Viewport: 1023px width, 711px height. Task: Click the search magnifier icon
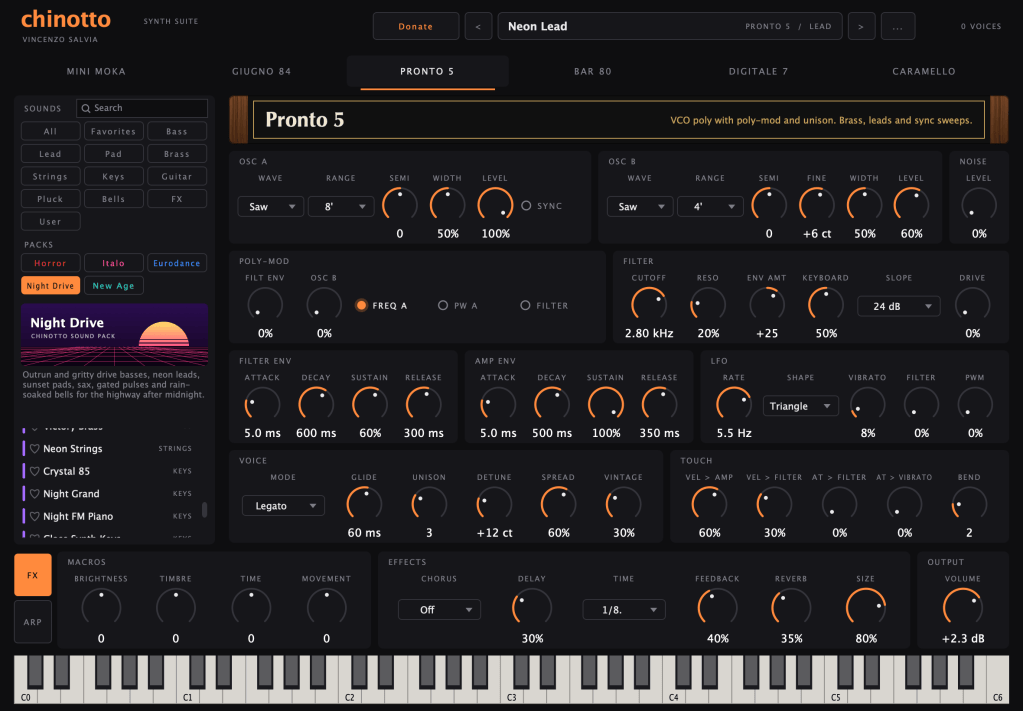[85, 108]
